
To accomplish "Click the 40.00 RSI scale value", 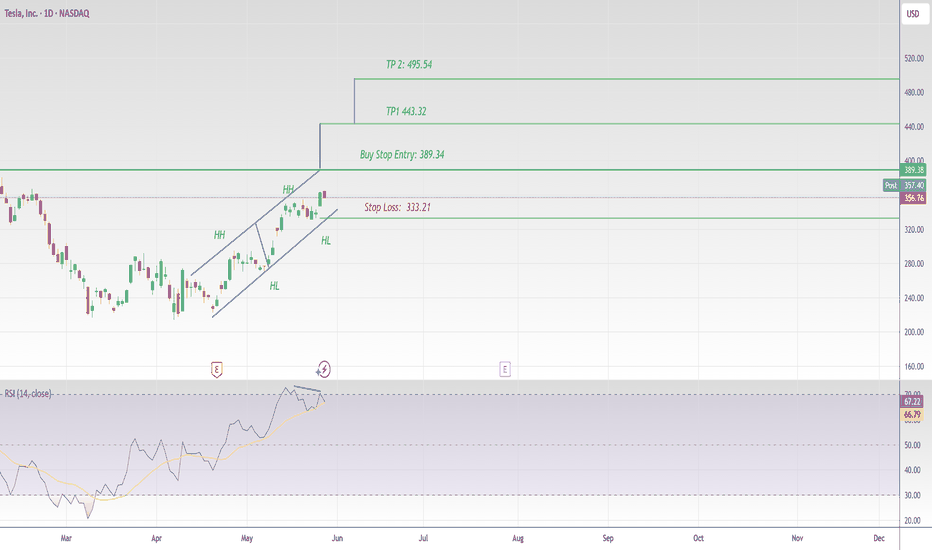I will 912,470.
